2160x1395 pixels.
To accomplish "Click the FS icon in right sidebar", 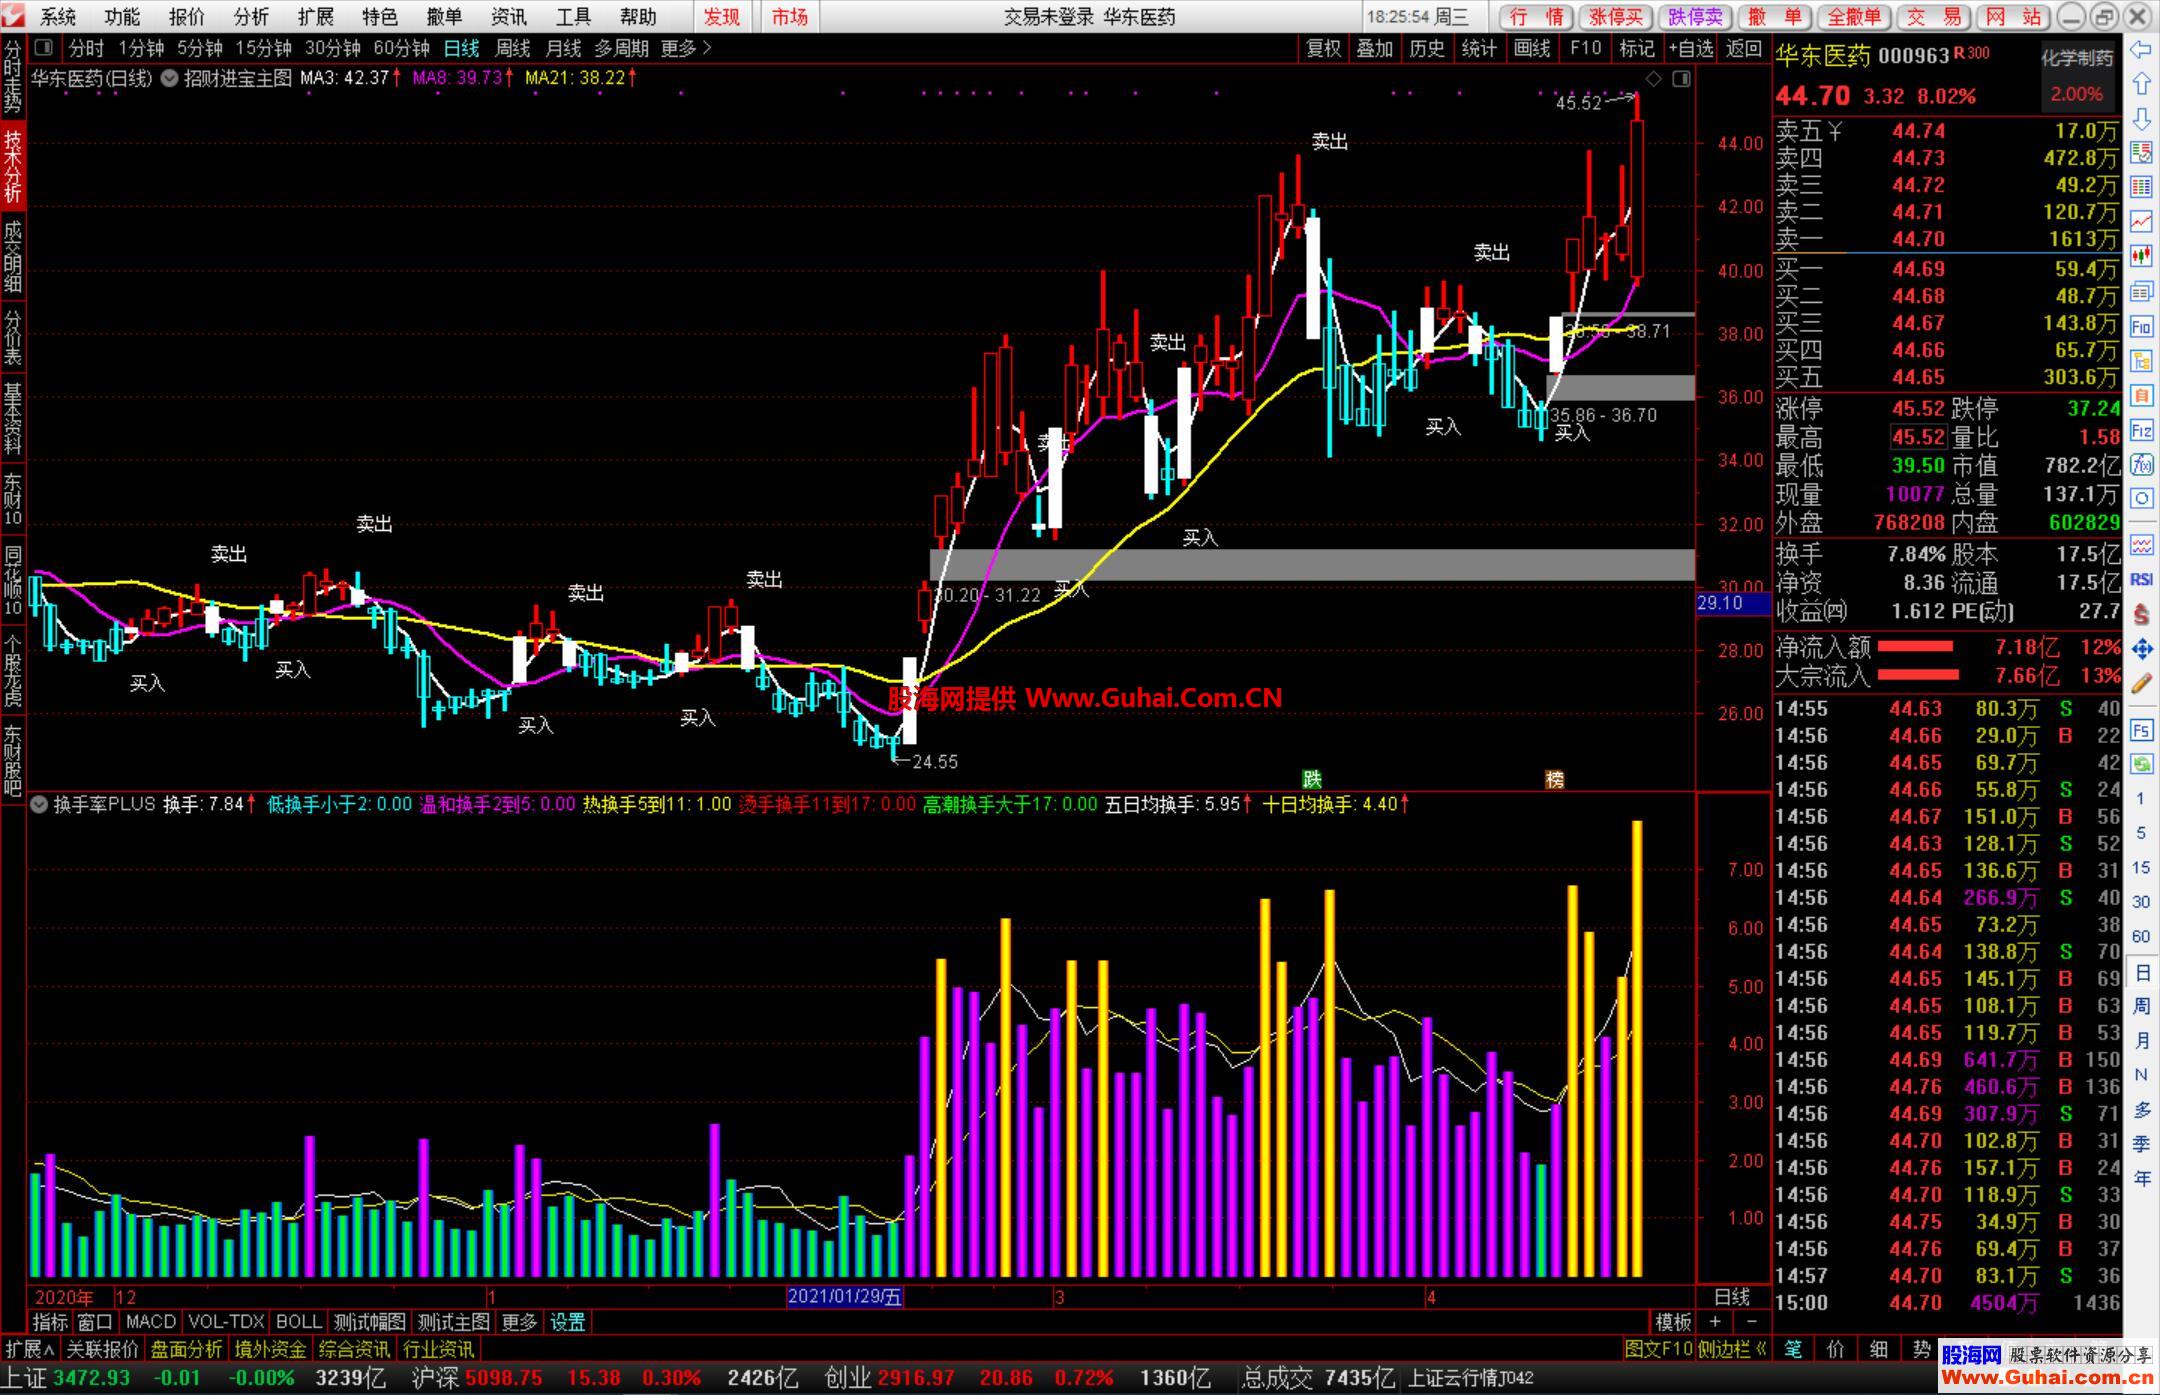I will point(2141,730).
